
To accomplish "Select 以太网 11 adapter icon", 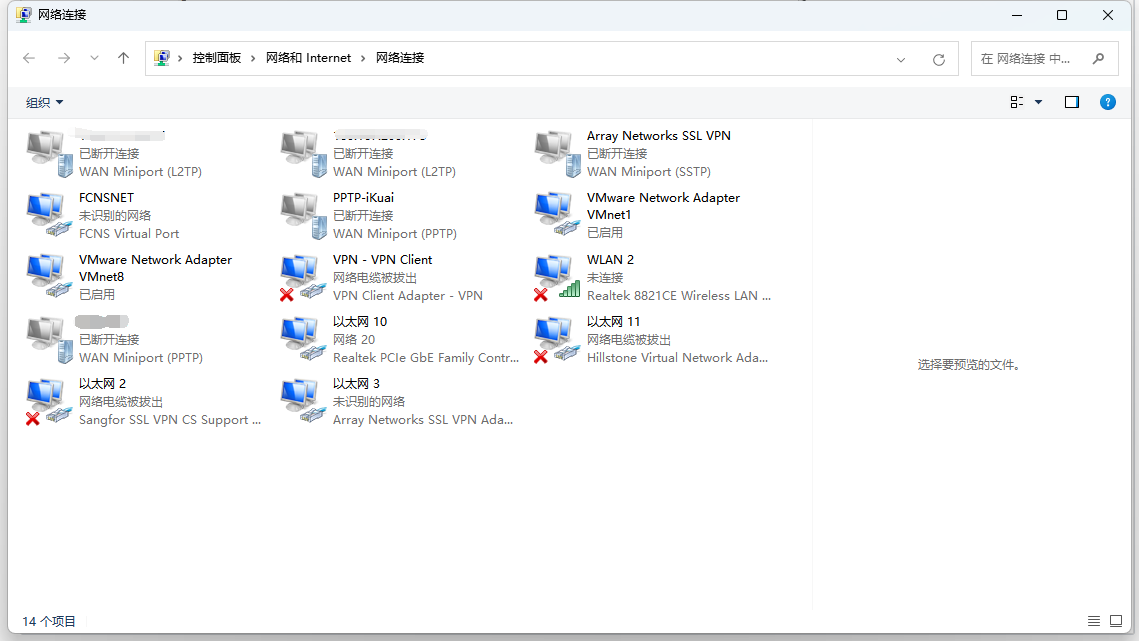I will point(557,339).
